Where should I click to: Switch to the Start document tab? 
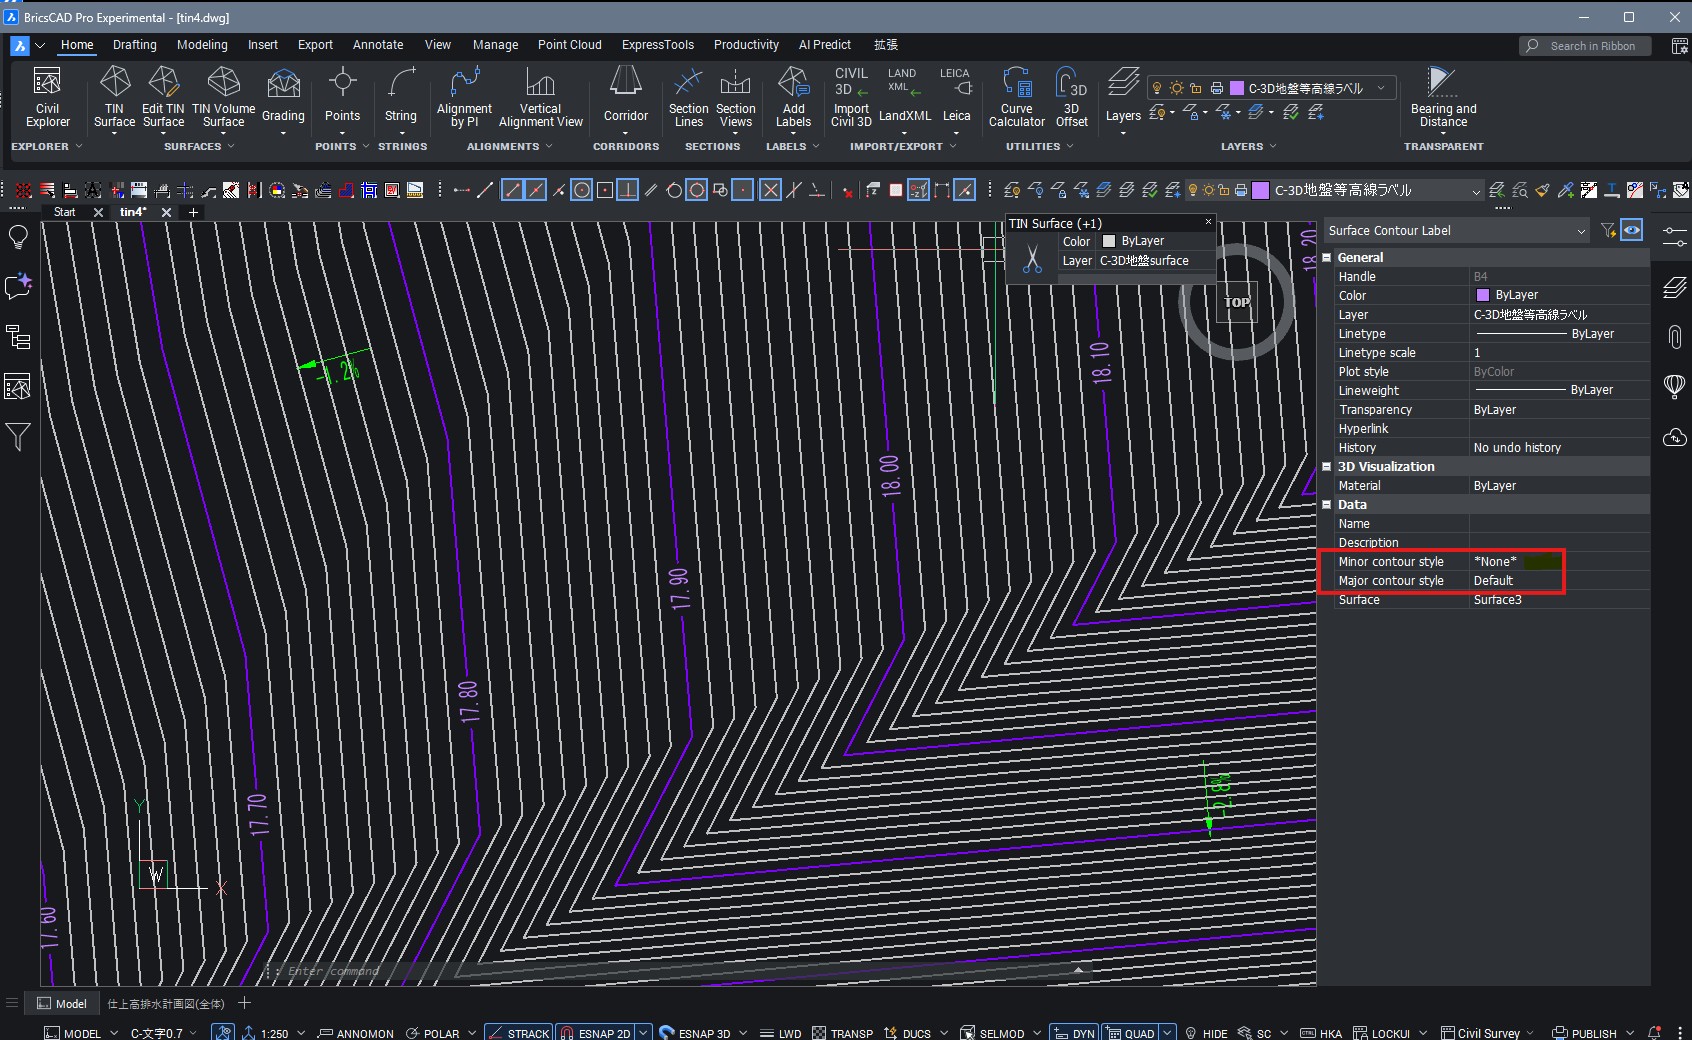click(x=65, y=212)
